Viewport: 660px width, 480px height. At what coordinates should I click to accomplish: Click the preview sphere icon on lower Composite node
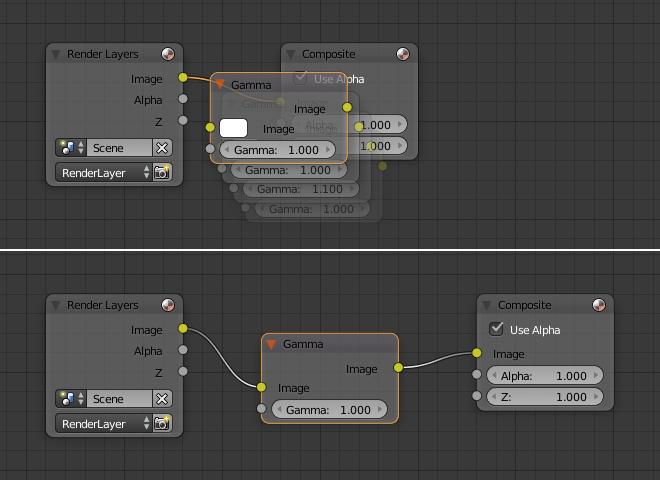click(x=599, y=305)
